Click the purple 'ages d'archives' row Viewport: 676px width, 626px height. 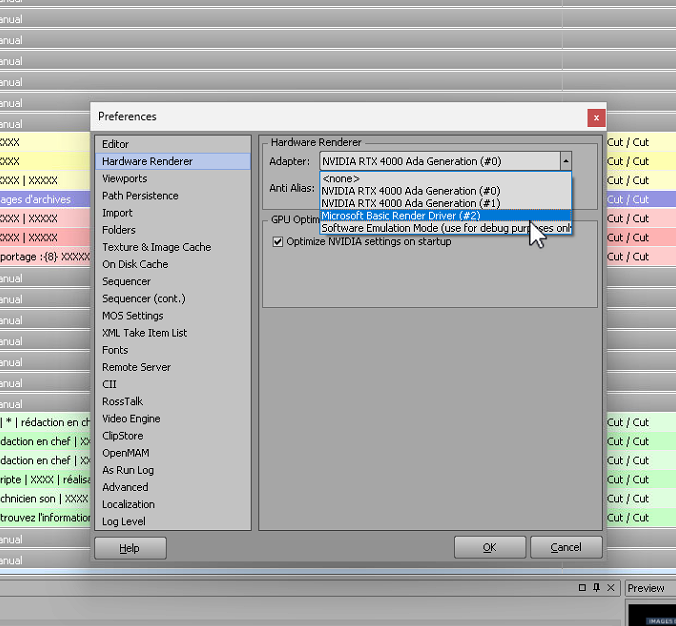click(45, 199)
